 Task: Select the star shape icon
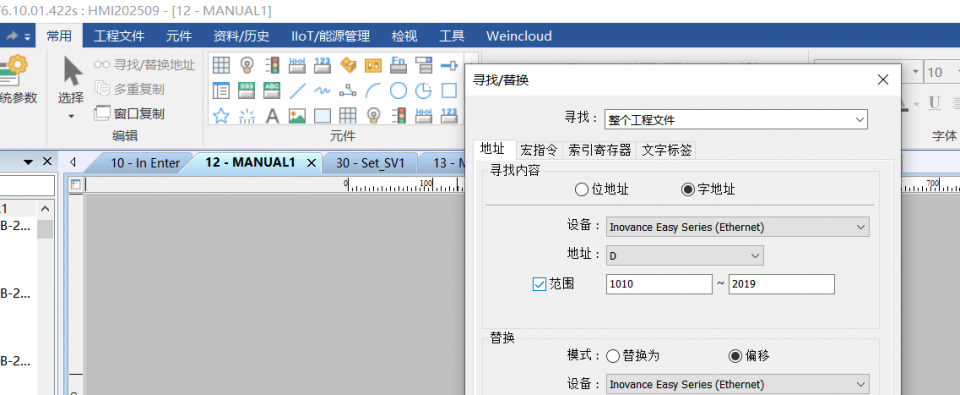(x=221, y=116)
